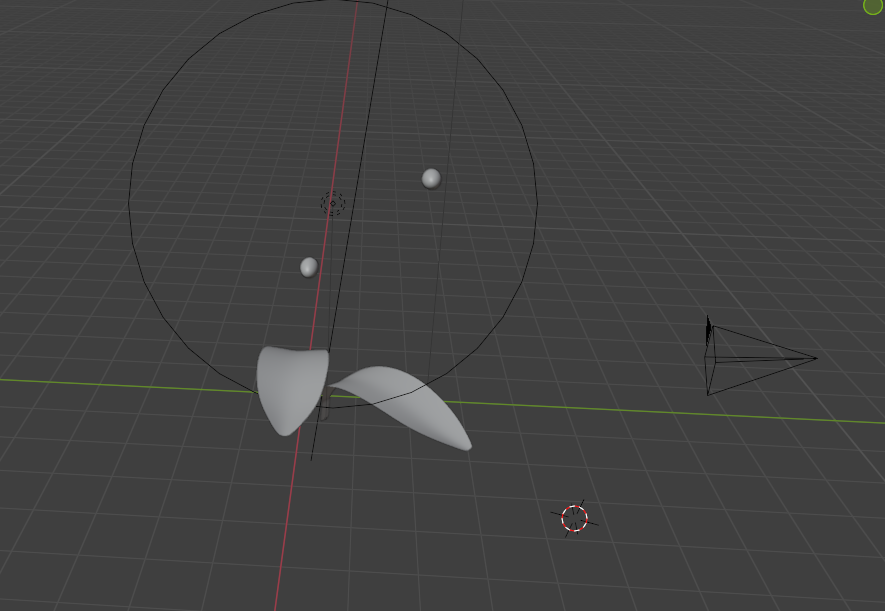Click the green Y-axis gizmo circle

coord(874,5)
